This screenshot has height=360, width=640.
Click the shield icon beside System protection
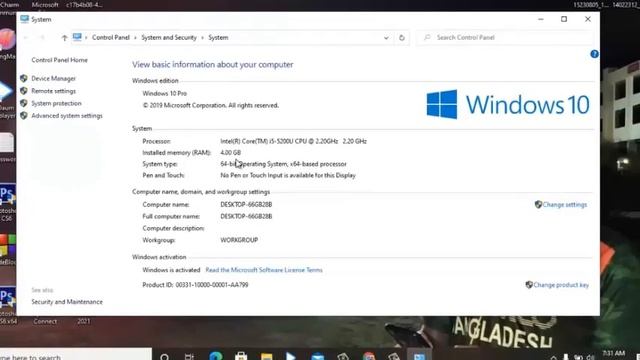click(x=24, y=103)
